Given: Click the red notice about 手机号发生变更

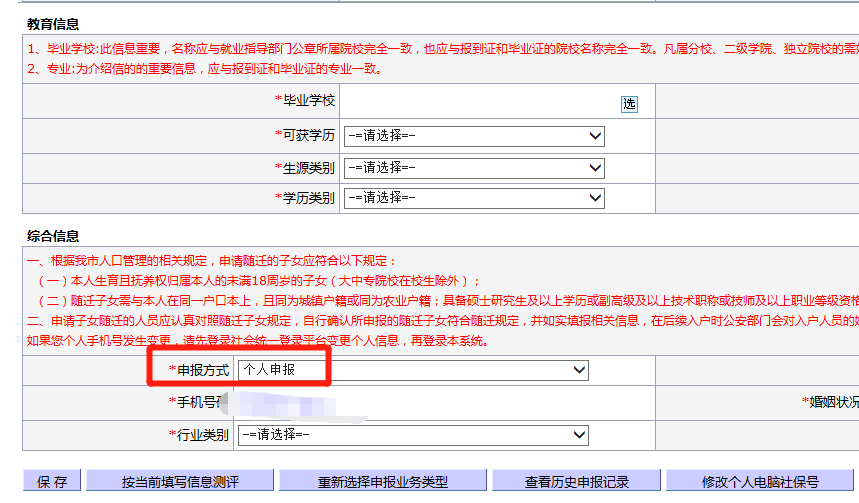Looking at the screenshot, I should coord(257,341).
